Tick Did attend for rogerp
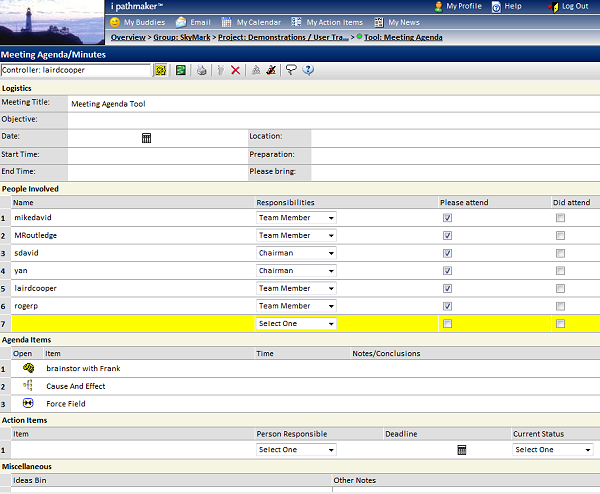 [x=560, y=306]
